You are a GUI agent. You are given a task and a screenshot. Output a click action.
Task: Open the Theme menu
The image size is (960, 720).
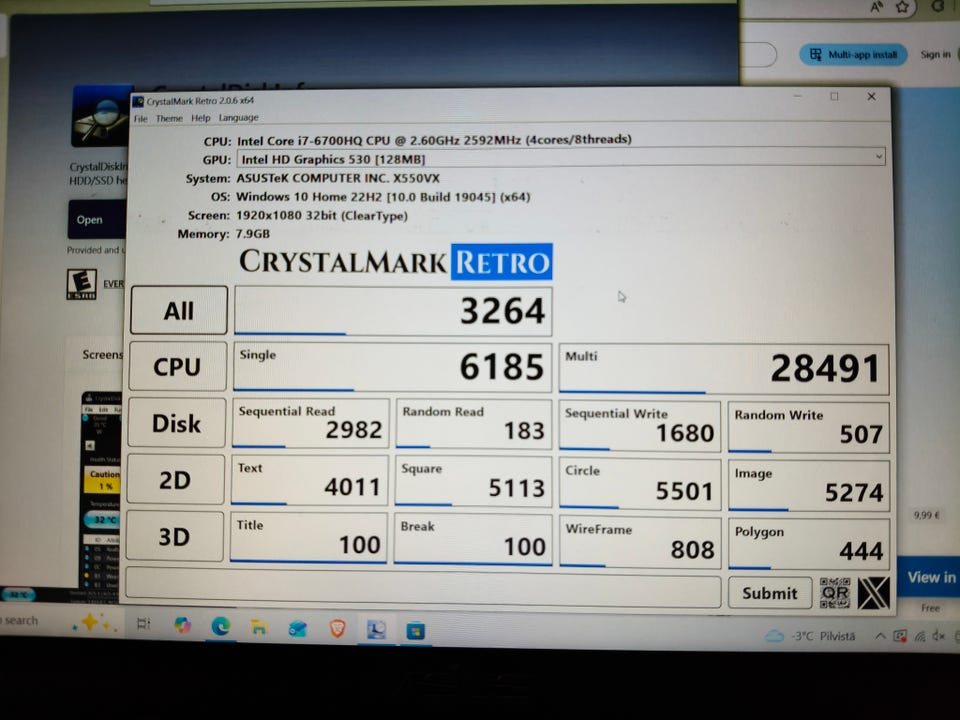169,118
